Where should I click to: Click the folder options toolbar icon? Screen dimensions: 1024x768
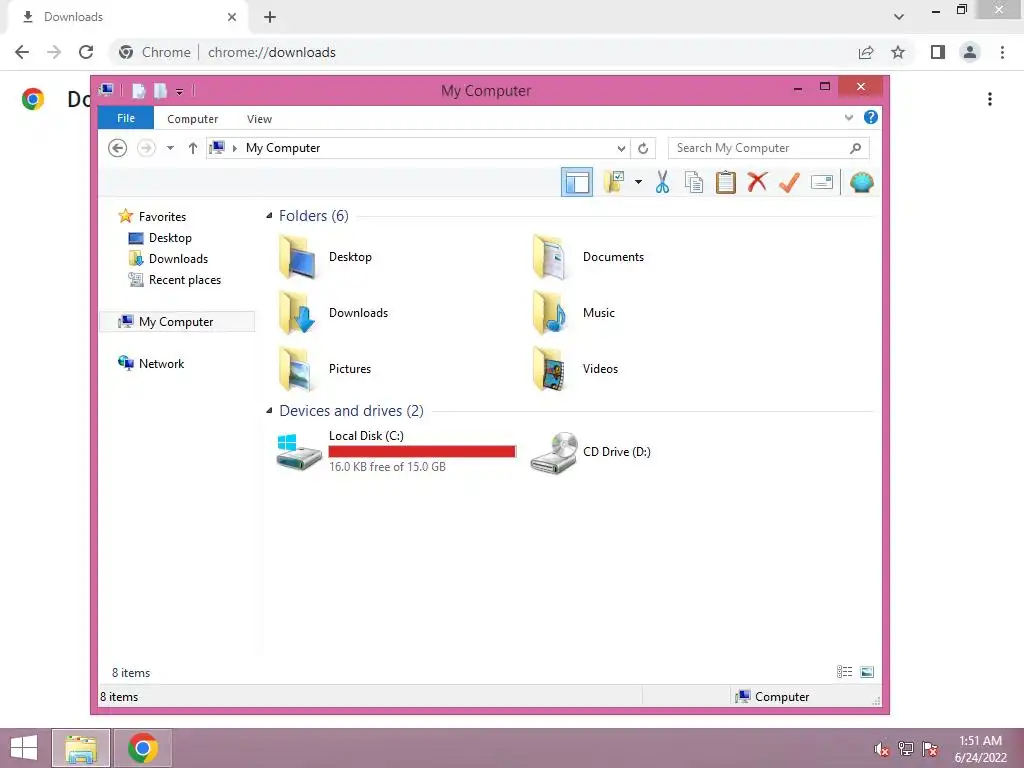point(614,182)
